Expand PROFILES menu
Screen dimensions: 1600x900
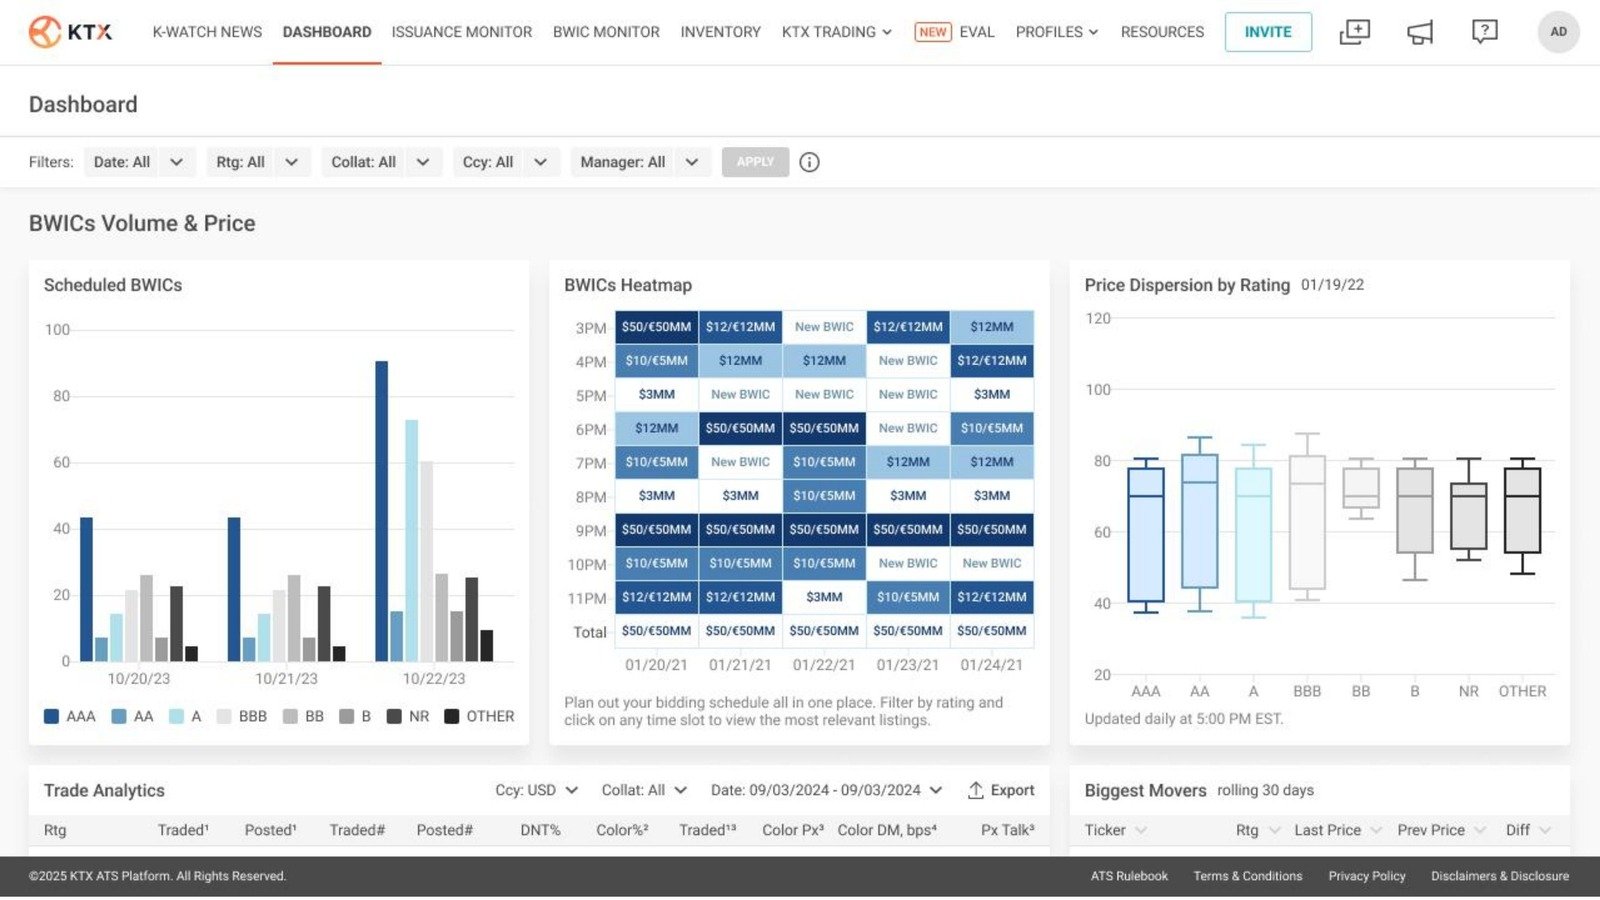[x=1057, y=32]
